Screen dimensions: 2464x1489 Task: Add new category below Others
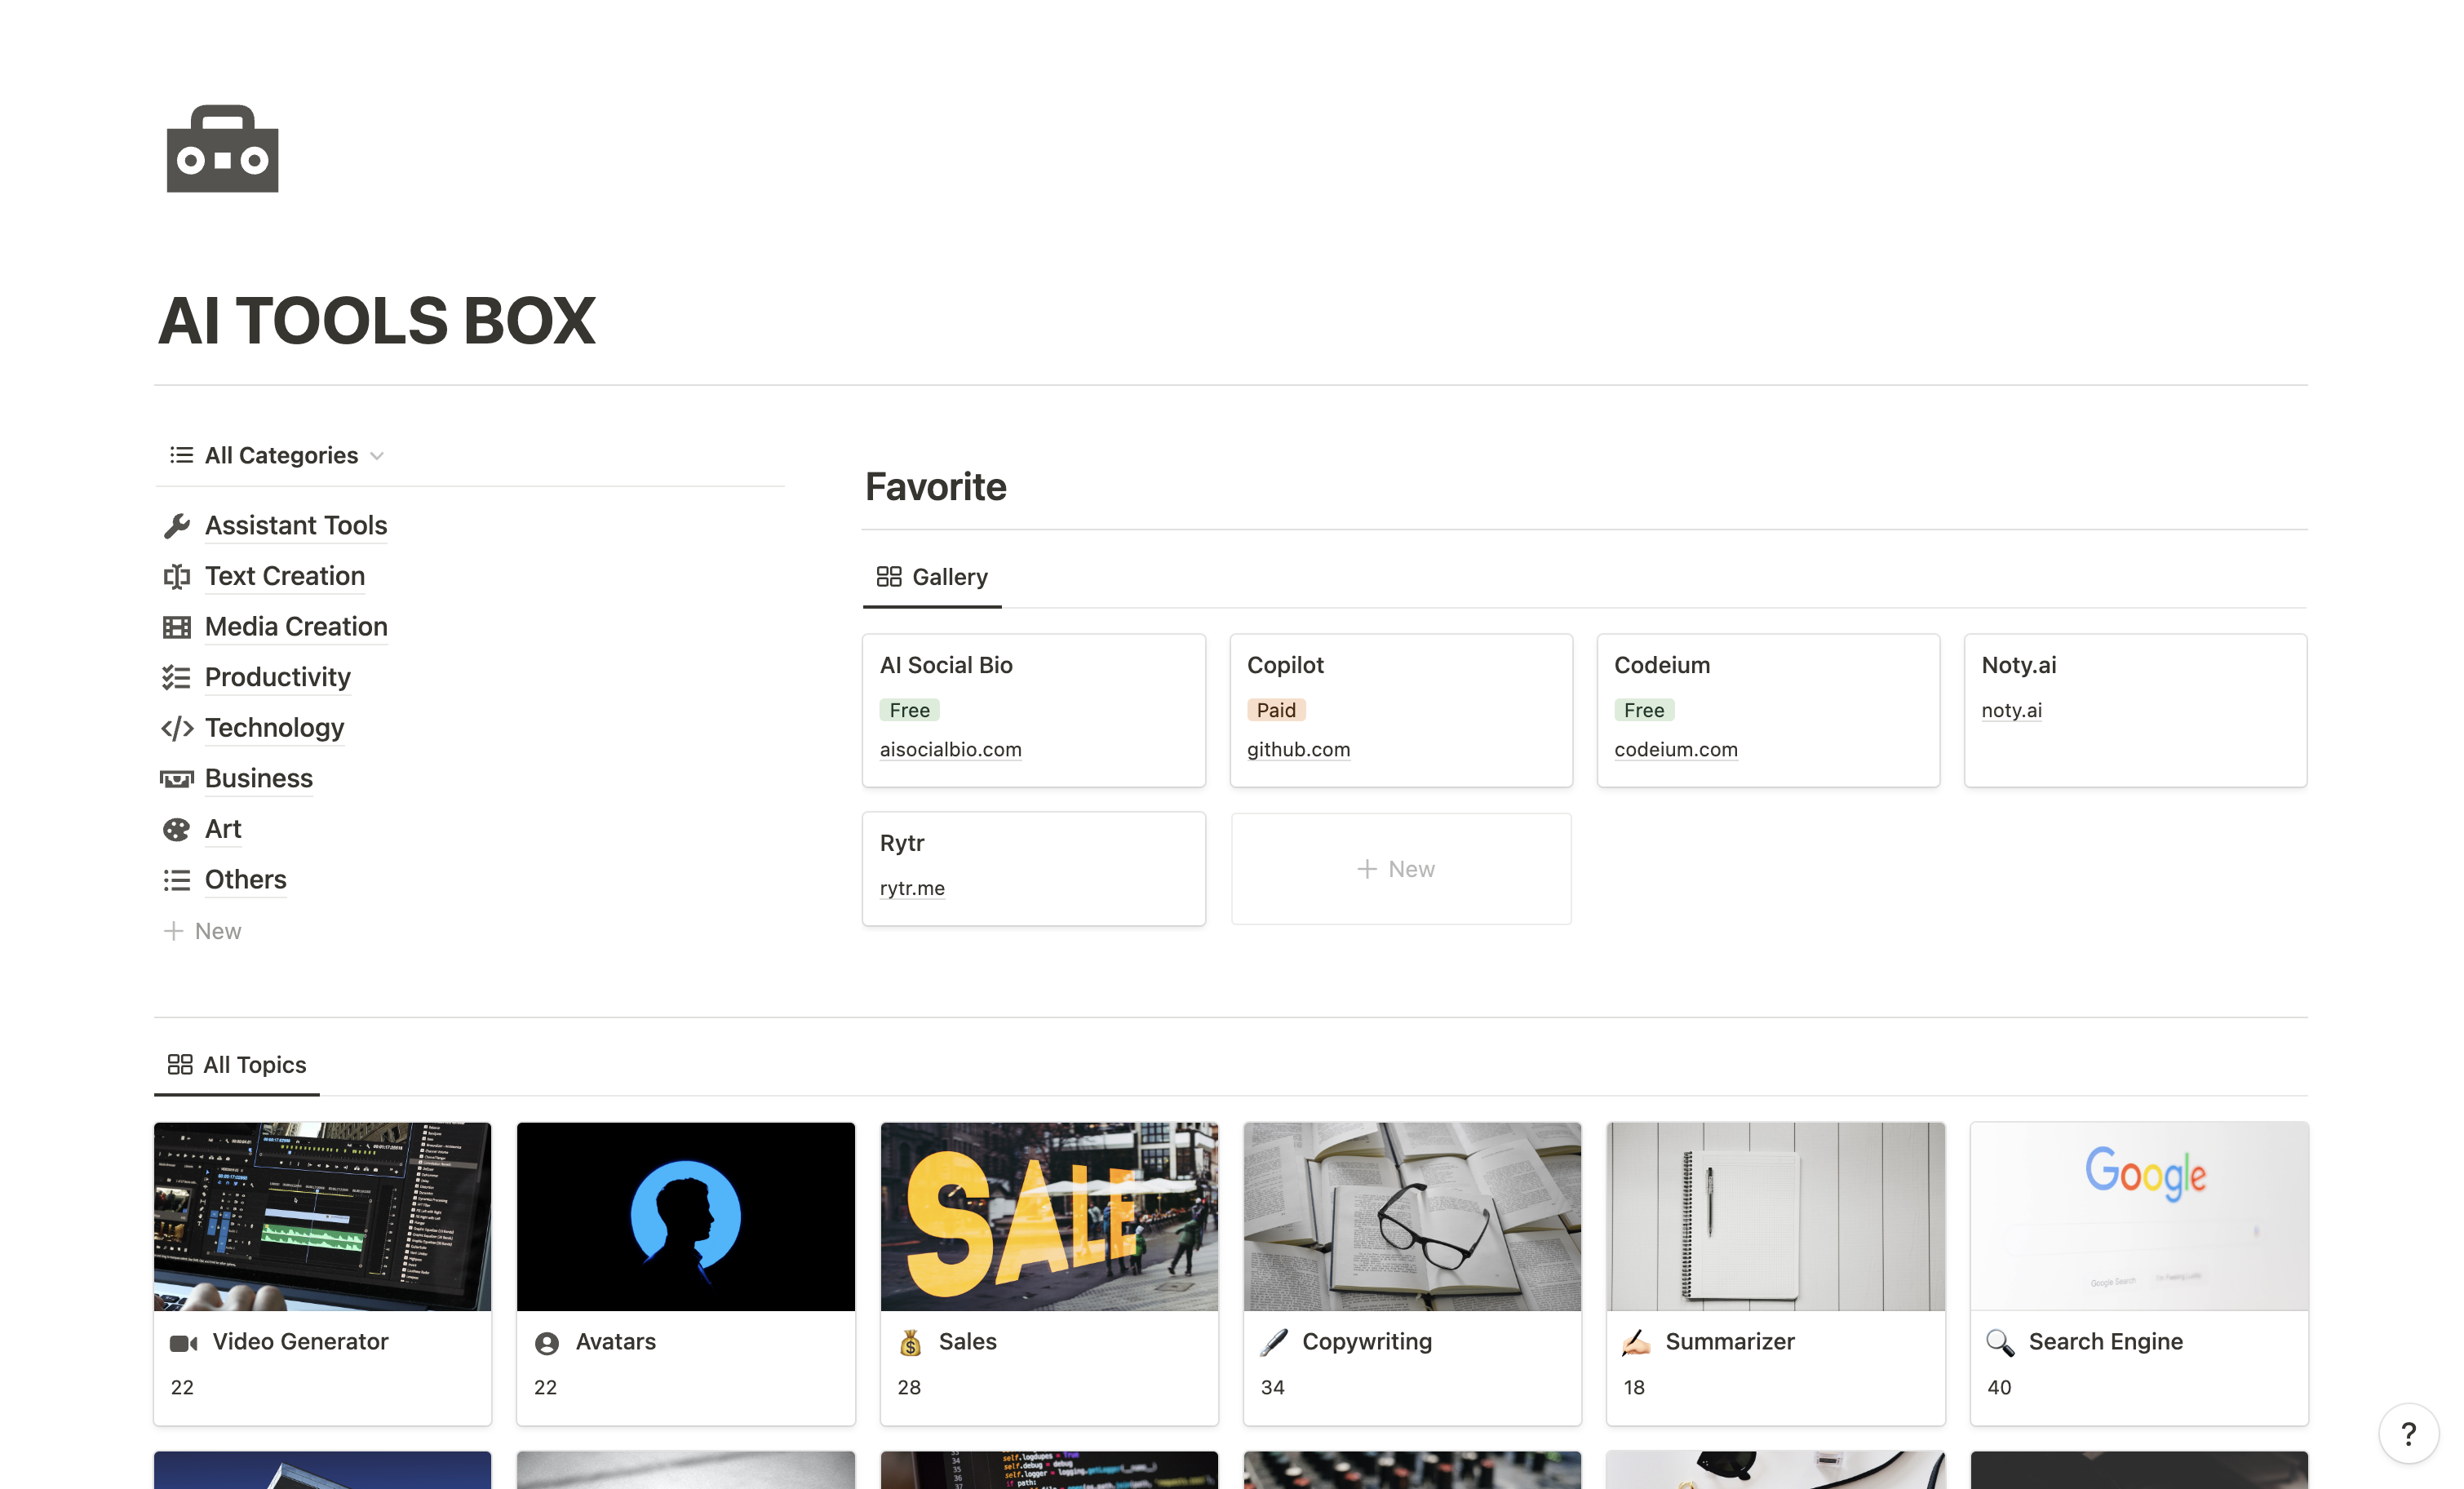tap(203, 931)
